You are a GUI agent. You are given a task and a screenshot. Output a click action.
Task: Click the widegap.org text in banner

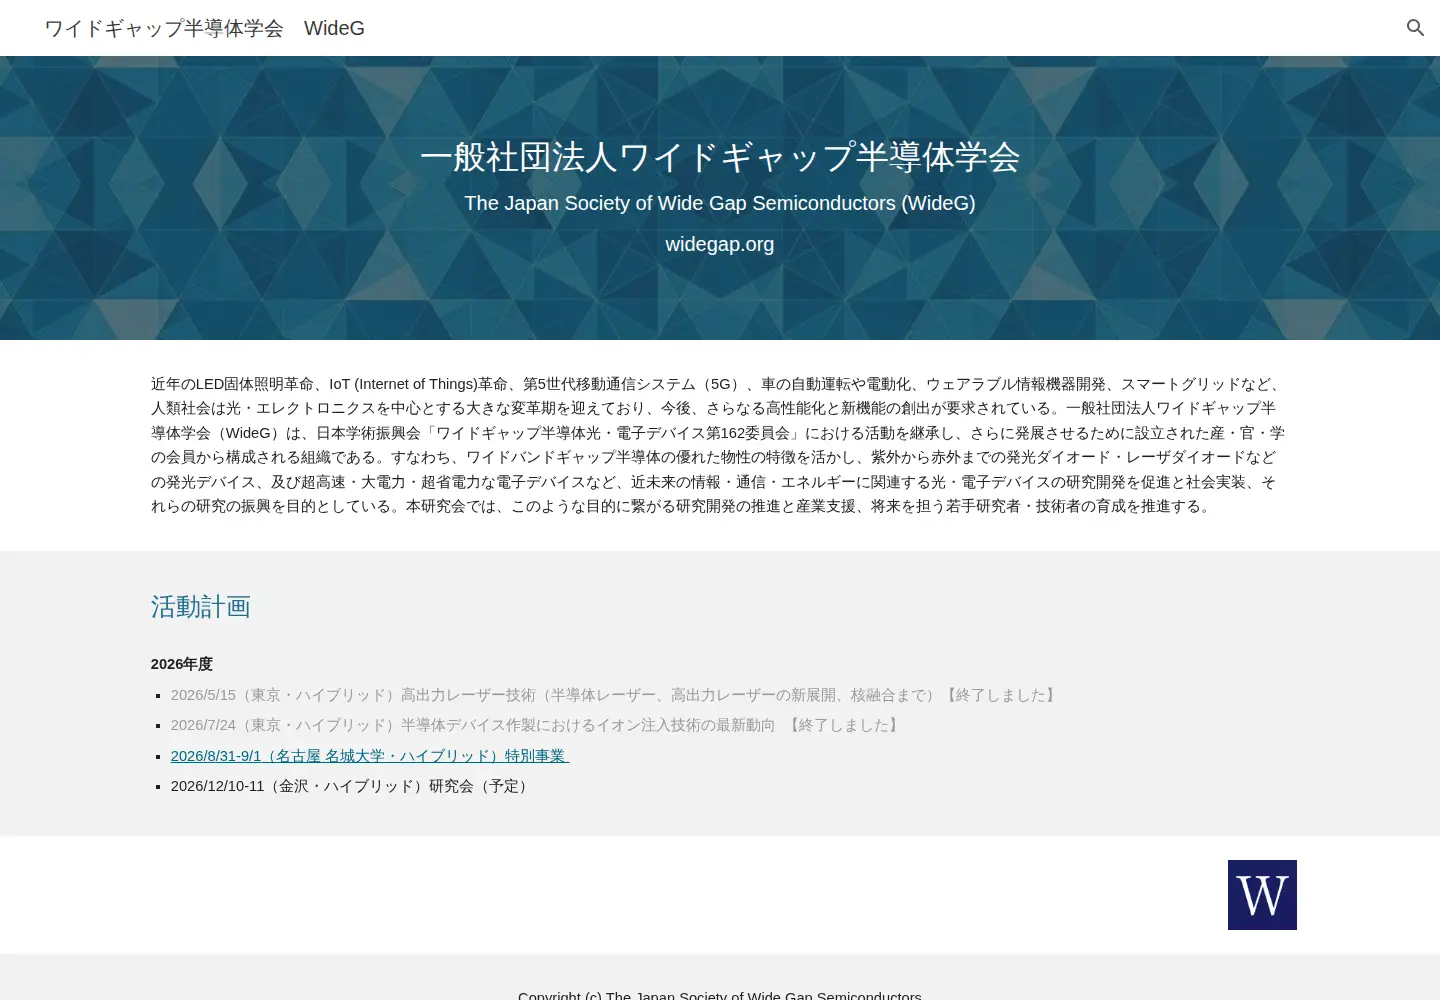720,244
